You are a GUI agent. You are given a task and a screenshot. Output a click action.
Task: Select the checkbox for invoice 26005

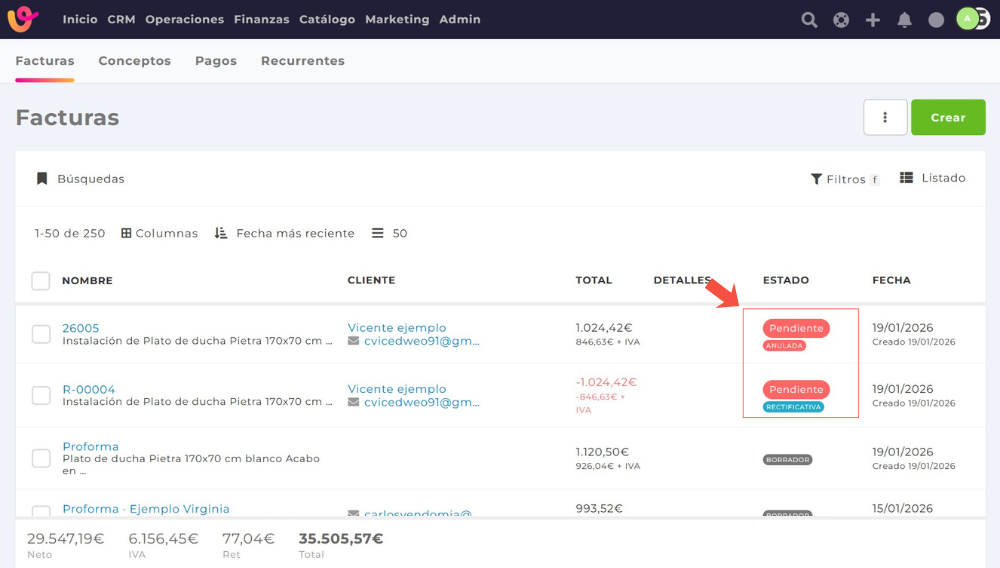(41, 334)
